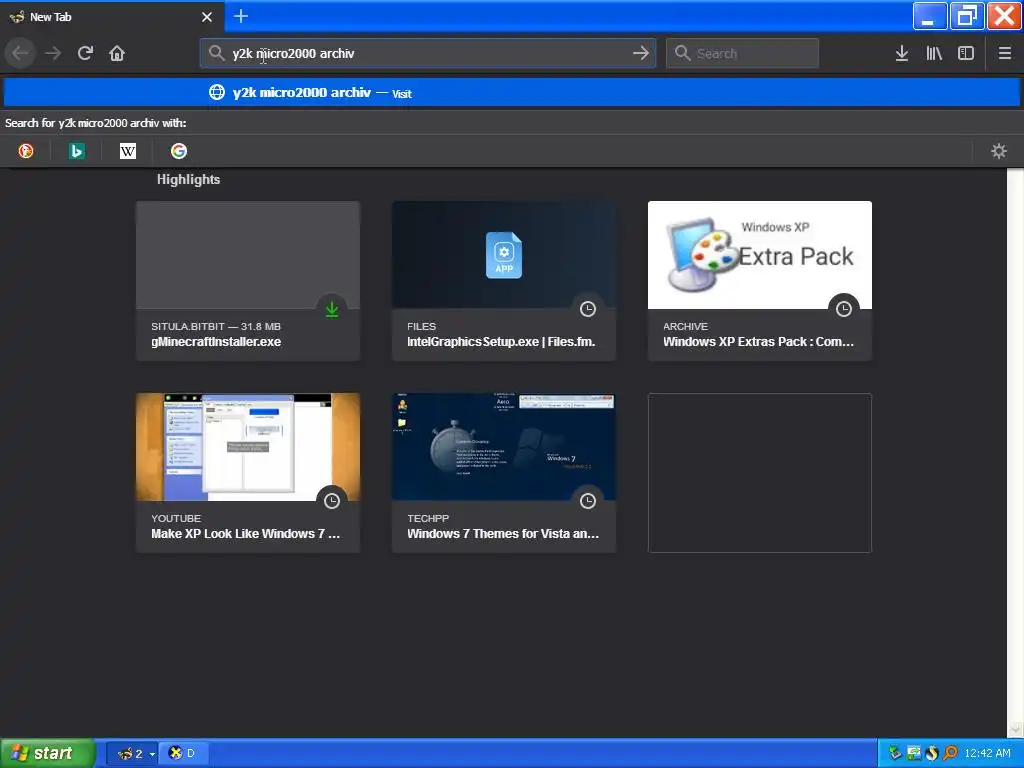Open the gMinecraftInstaller.exe highlight card
Image resolution: width=1024 pixels, height=768 pixels.
pos(248,281)
